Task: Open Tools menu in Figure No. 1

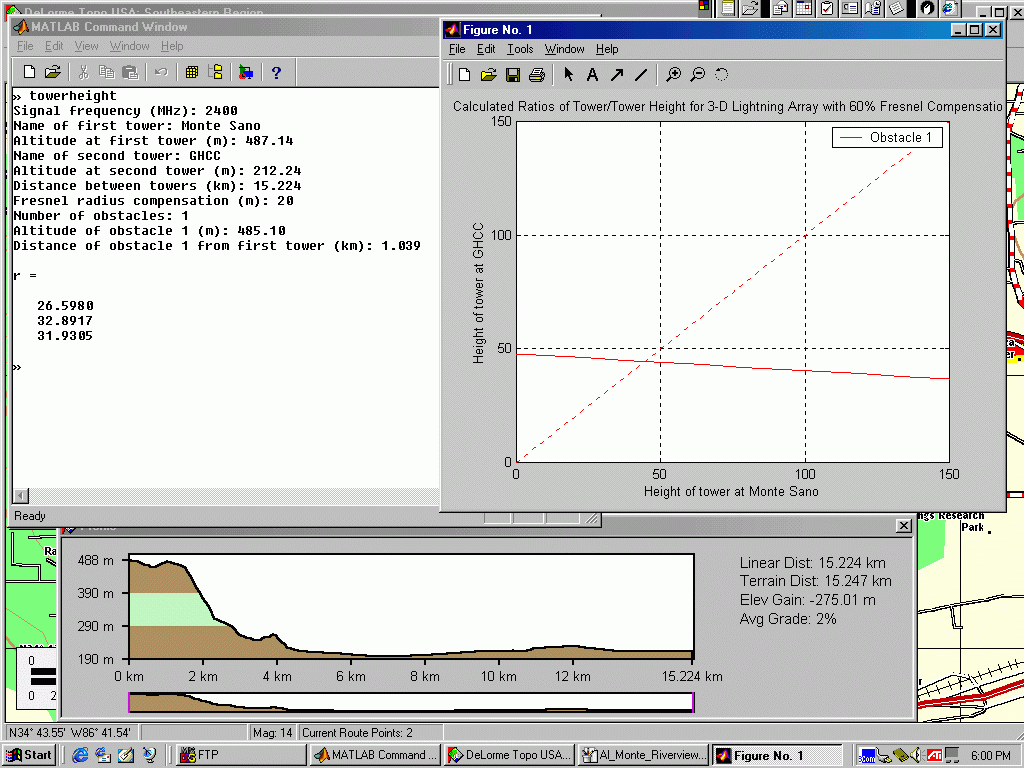Action: point(520,49)
